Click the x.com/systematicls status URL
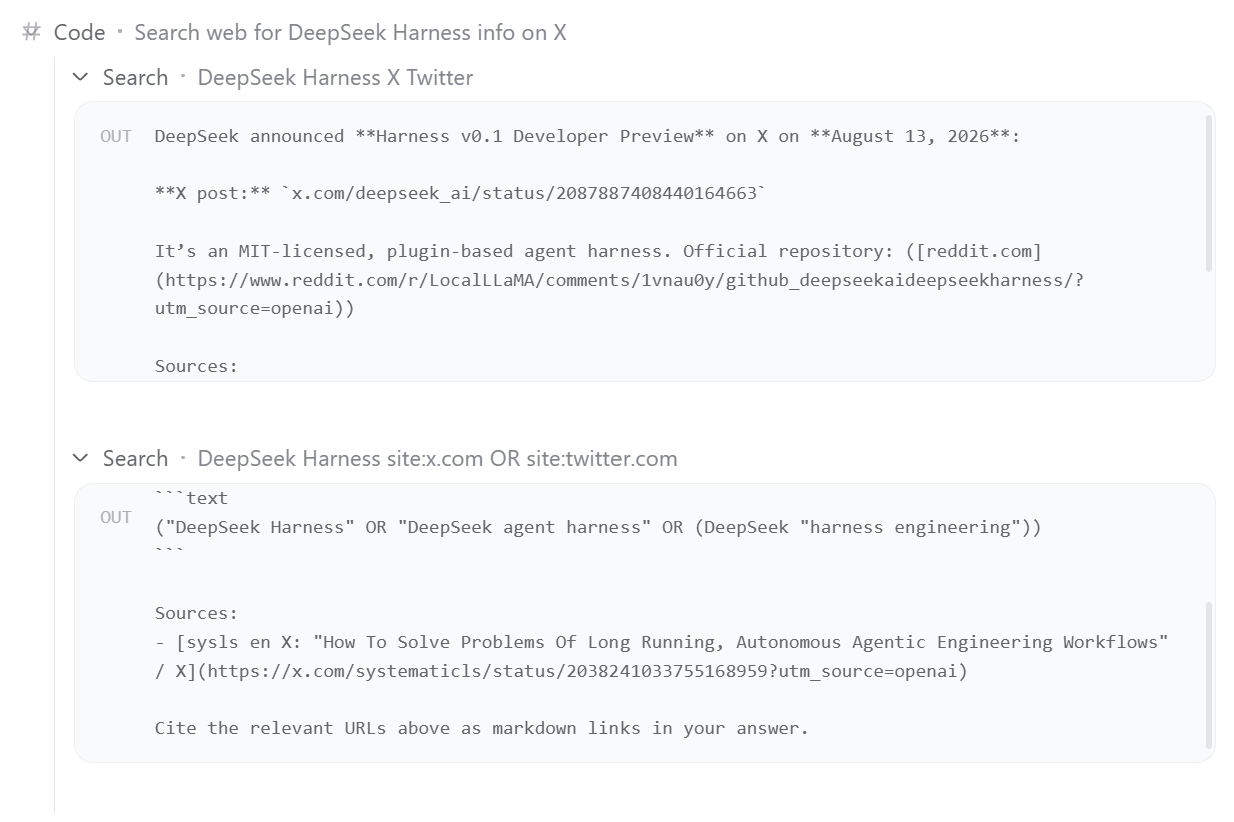This screenshot has width=1234, height=822. (x=583, y=671)
